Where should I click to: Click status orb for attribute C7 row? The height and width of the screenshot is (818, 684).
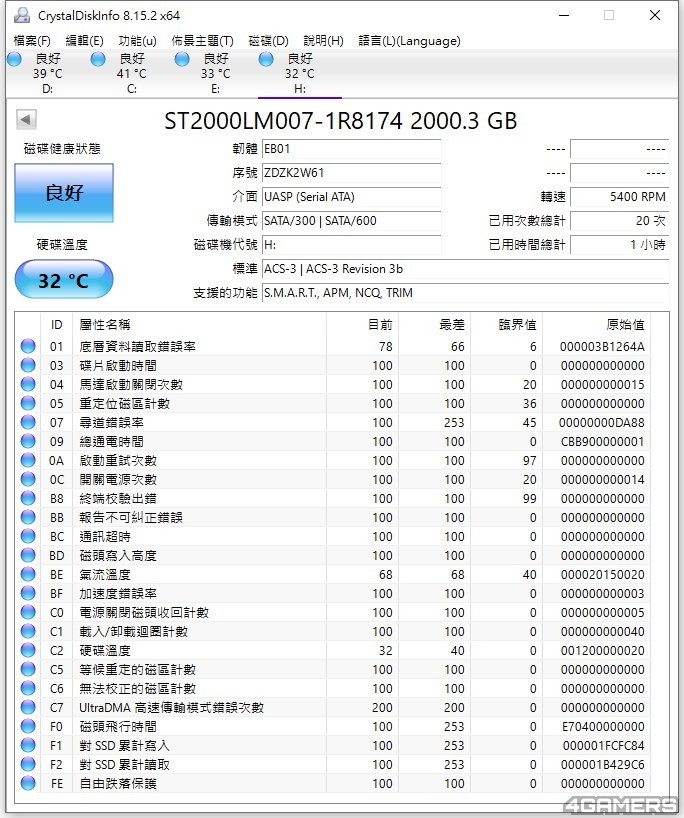click(x=28, y=707)
